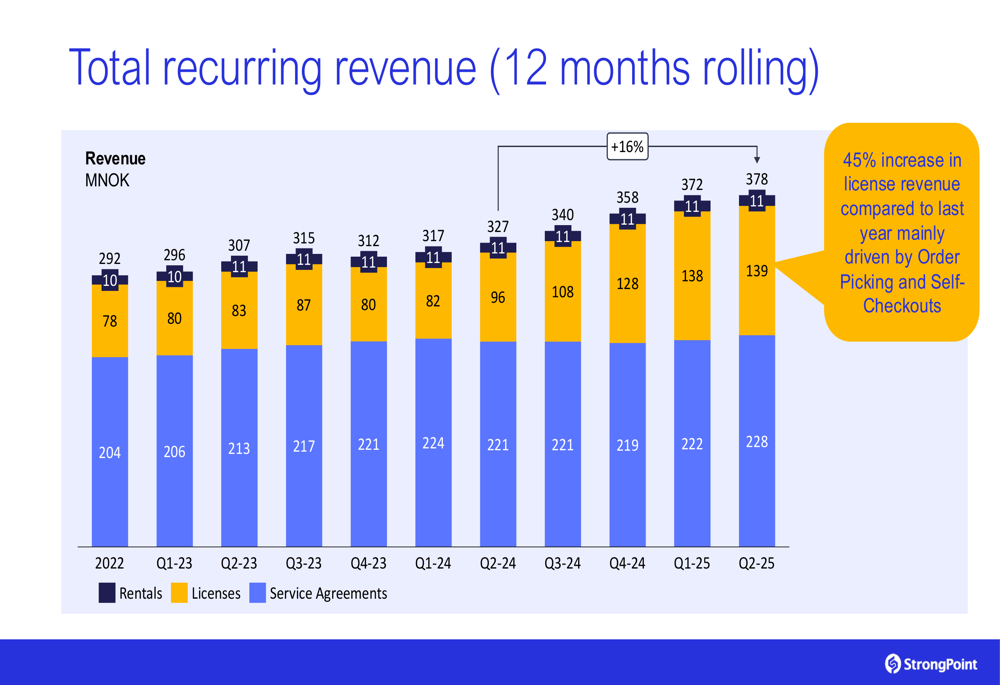Click the Q3-23 x-axis label
Image resolution: width=1000 pixels, height=685 pixels.
click(304, 563)
